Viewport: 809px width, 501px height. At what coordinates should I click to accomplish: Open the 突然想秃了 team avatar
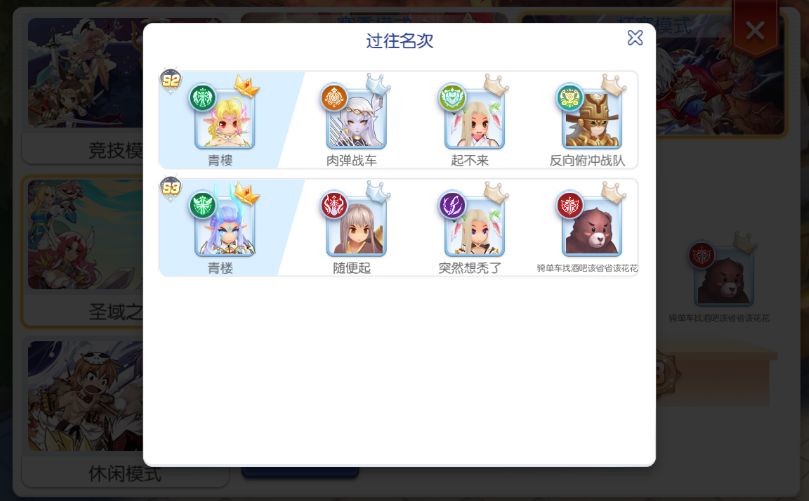click(x=474, y=227)
